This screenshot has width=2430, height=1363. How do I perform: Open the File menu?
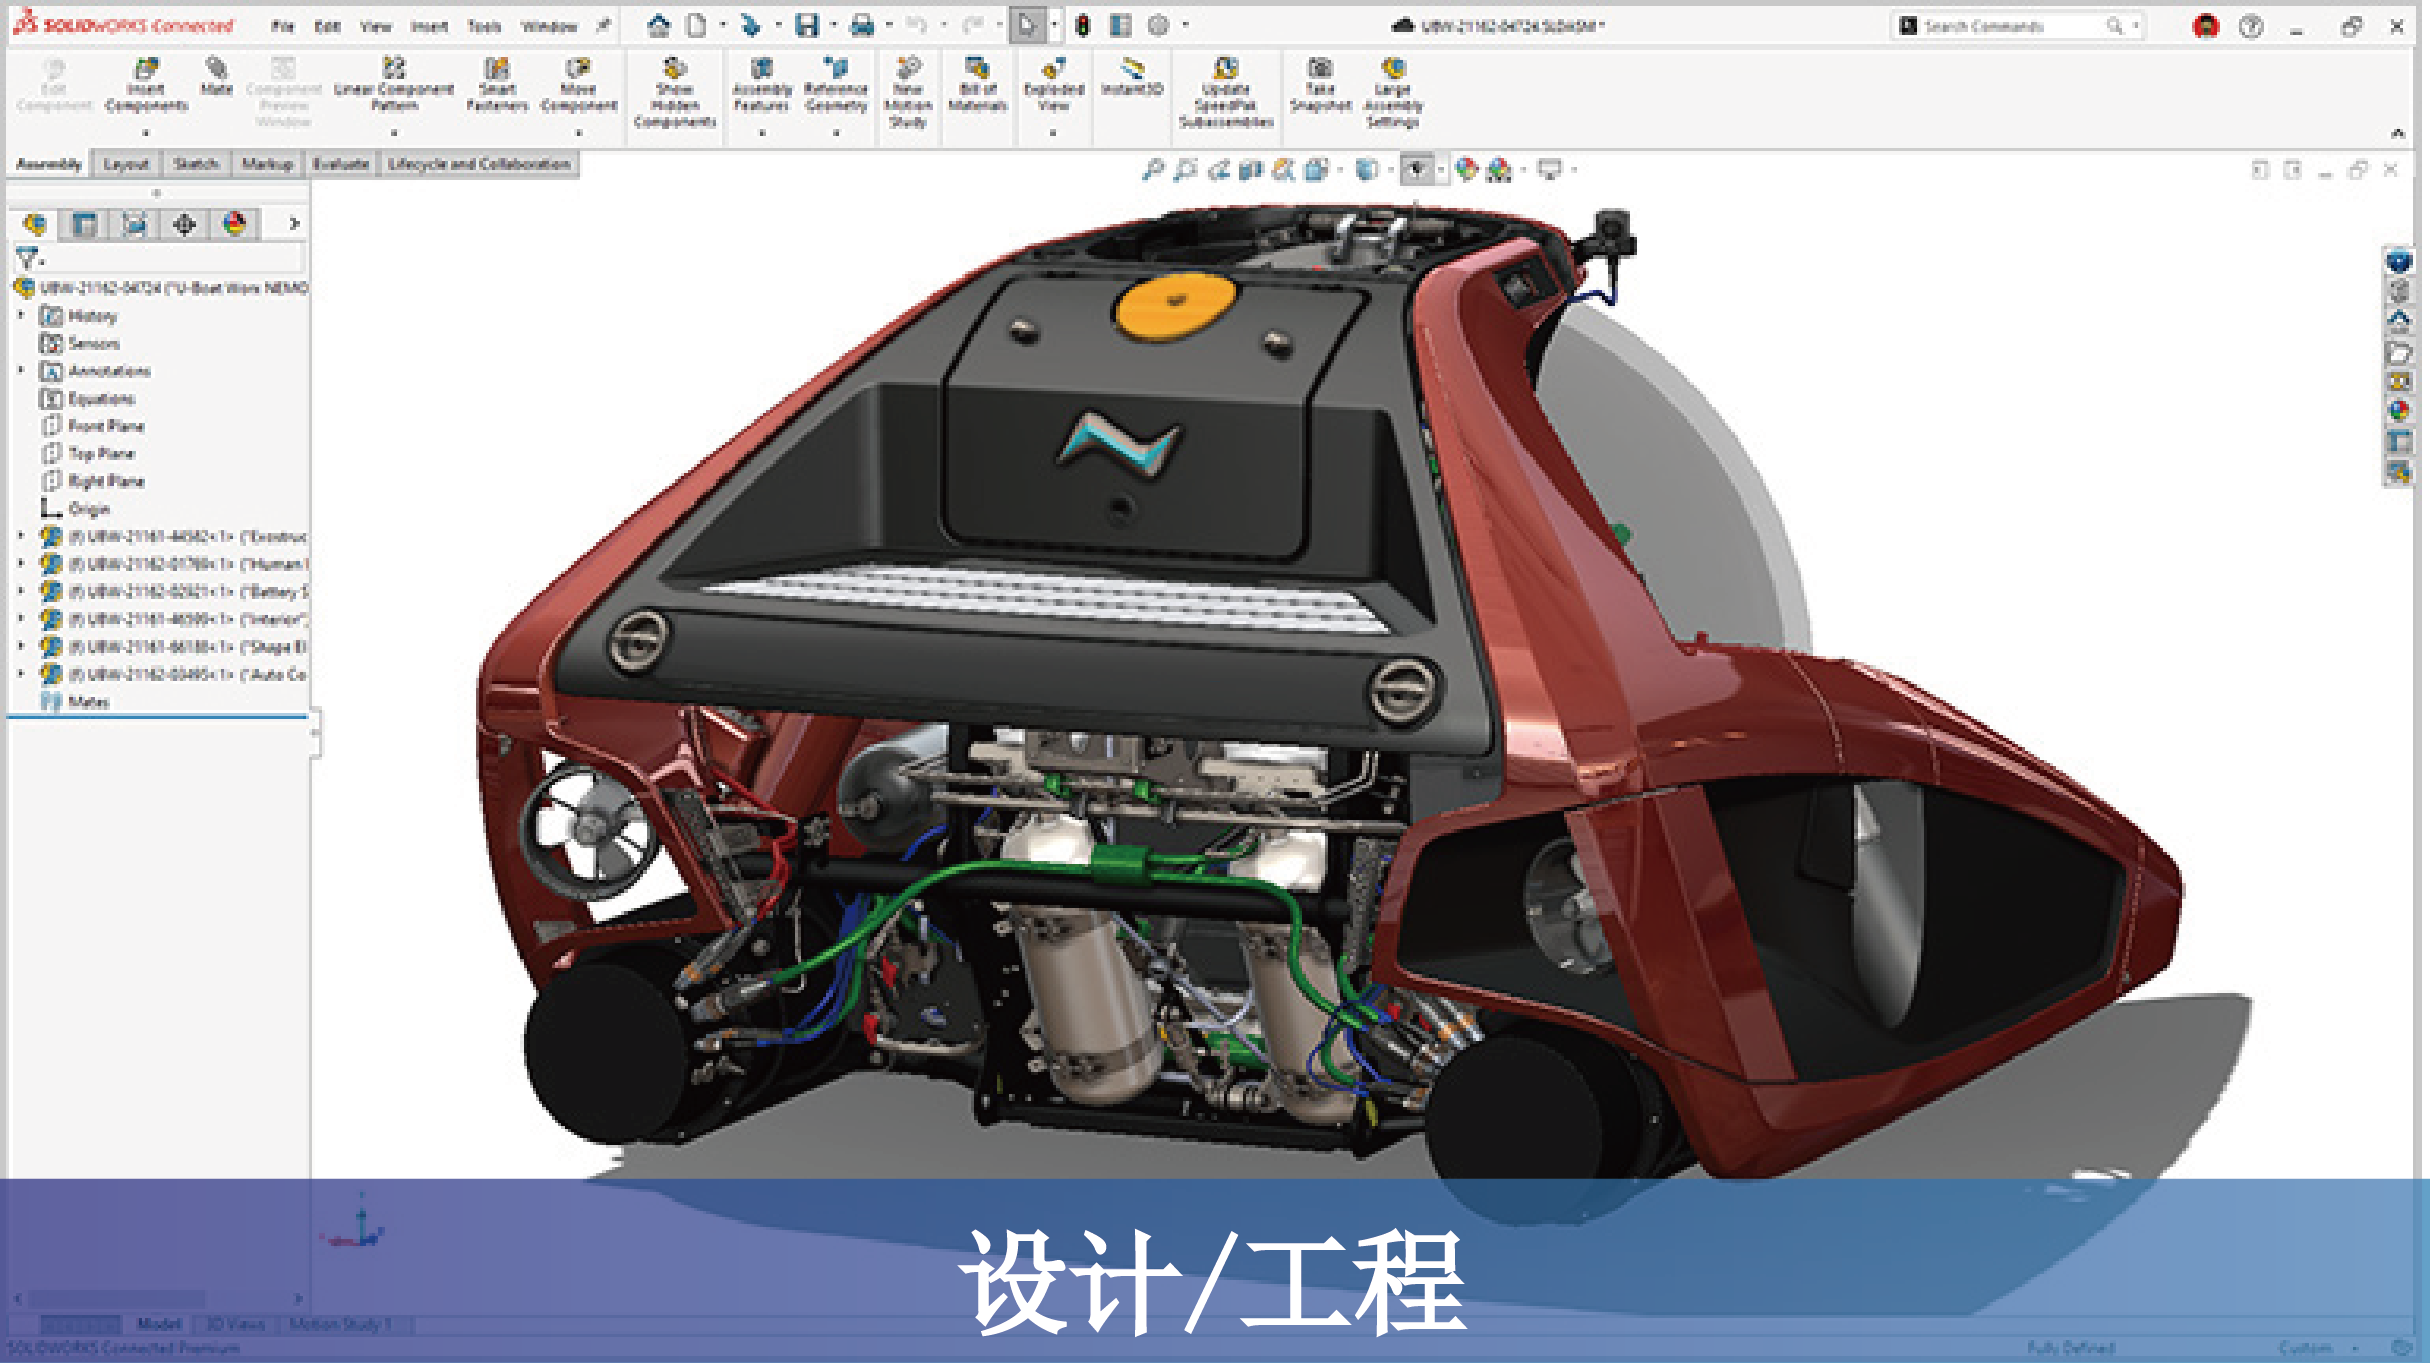click(283, 27)
